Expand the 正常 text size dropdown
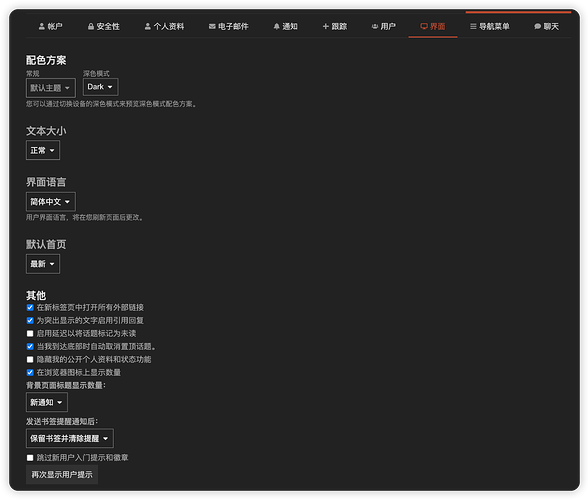This screenshot has width=588, height=500. tap(43, 150)
